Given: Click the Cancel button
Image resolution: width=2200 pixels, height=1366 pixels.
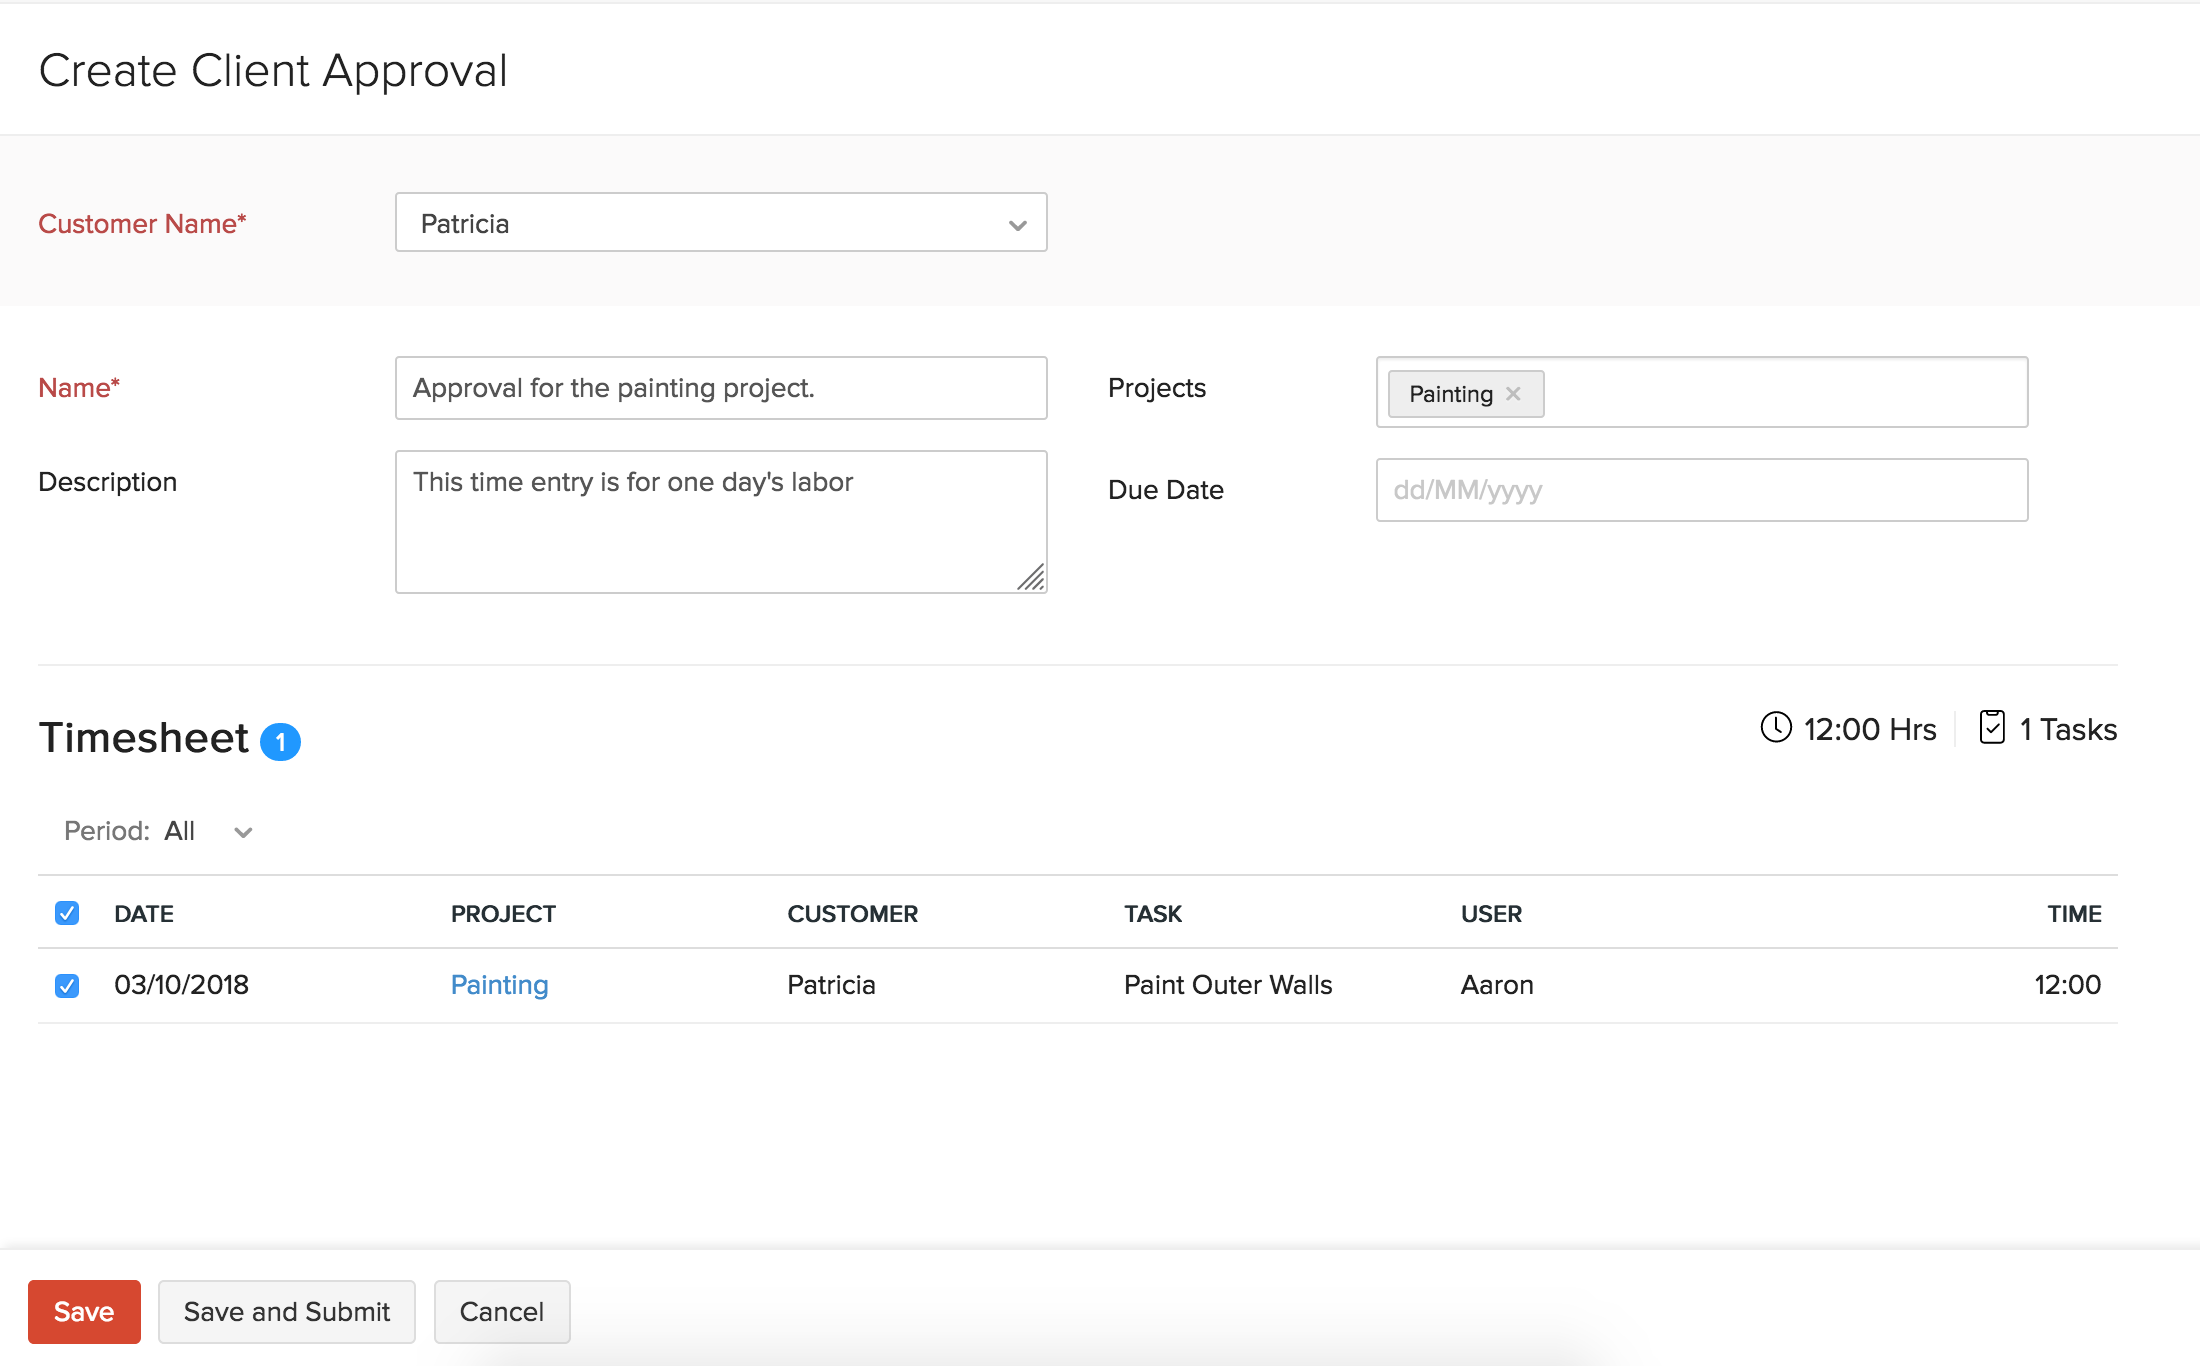Looking at the screenshot, I should tap(502, 1311).
